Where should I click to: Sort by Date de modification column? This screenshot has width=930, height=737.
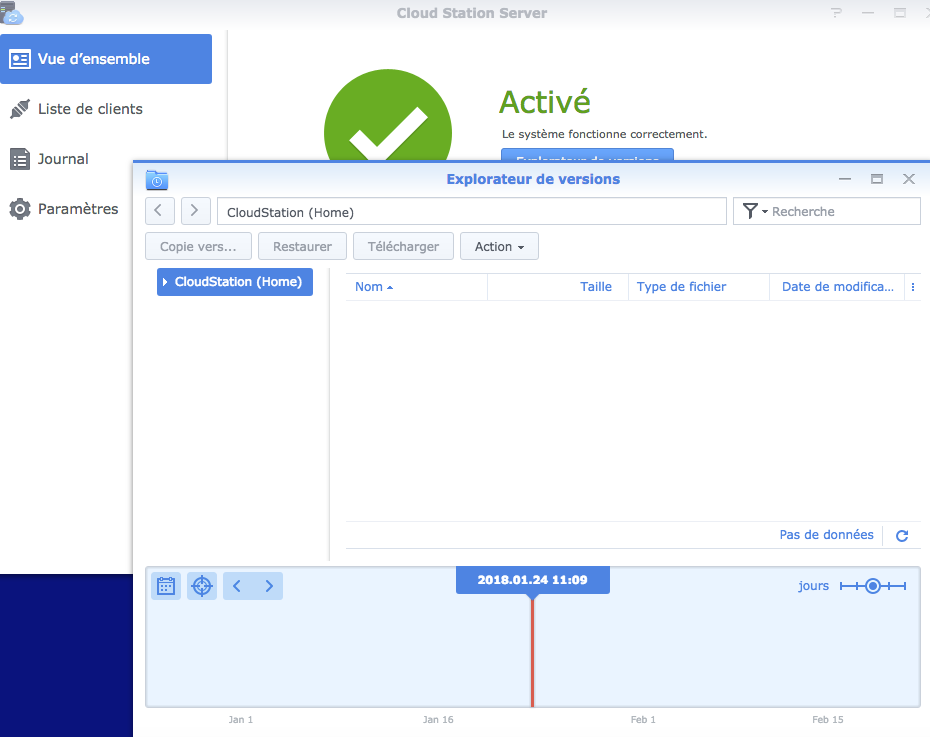(x=837, y=287)
